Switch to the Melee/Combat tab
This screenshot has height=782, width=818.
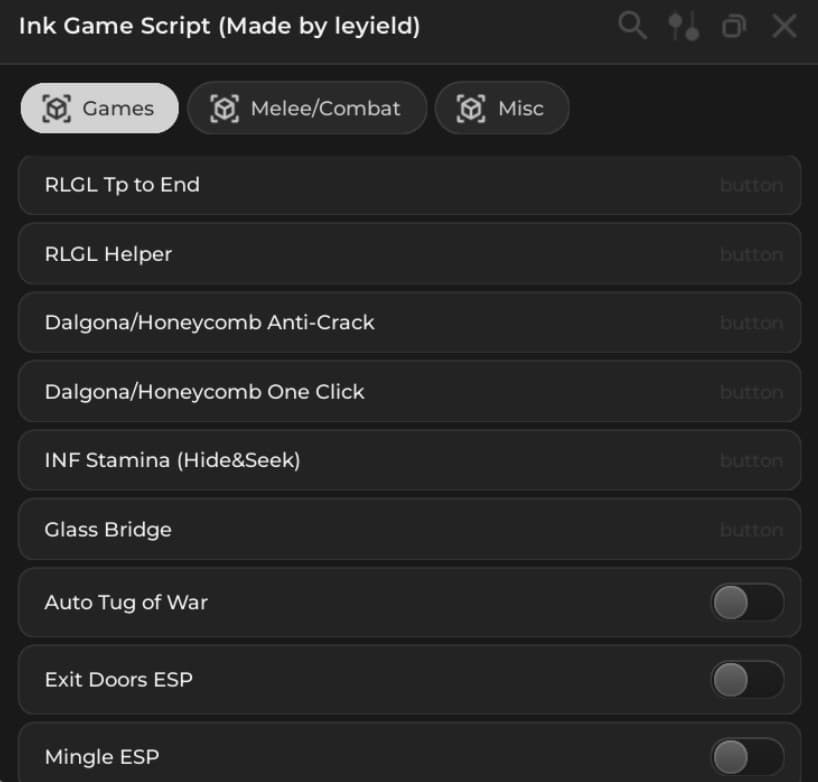click(307, 107)
